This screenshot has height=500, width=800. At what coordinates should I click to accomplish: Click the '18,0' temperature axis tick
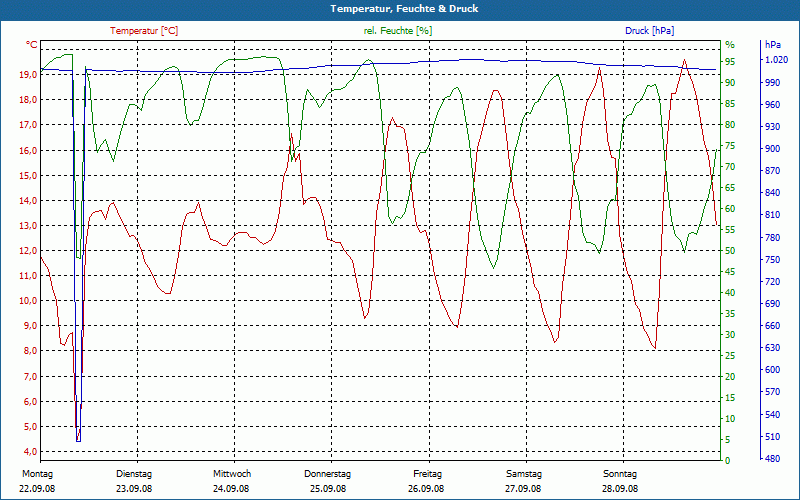(28, 100)
